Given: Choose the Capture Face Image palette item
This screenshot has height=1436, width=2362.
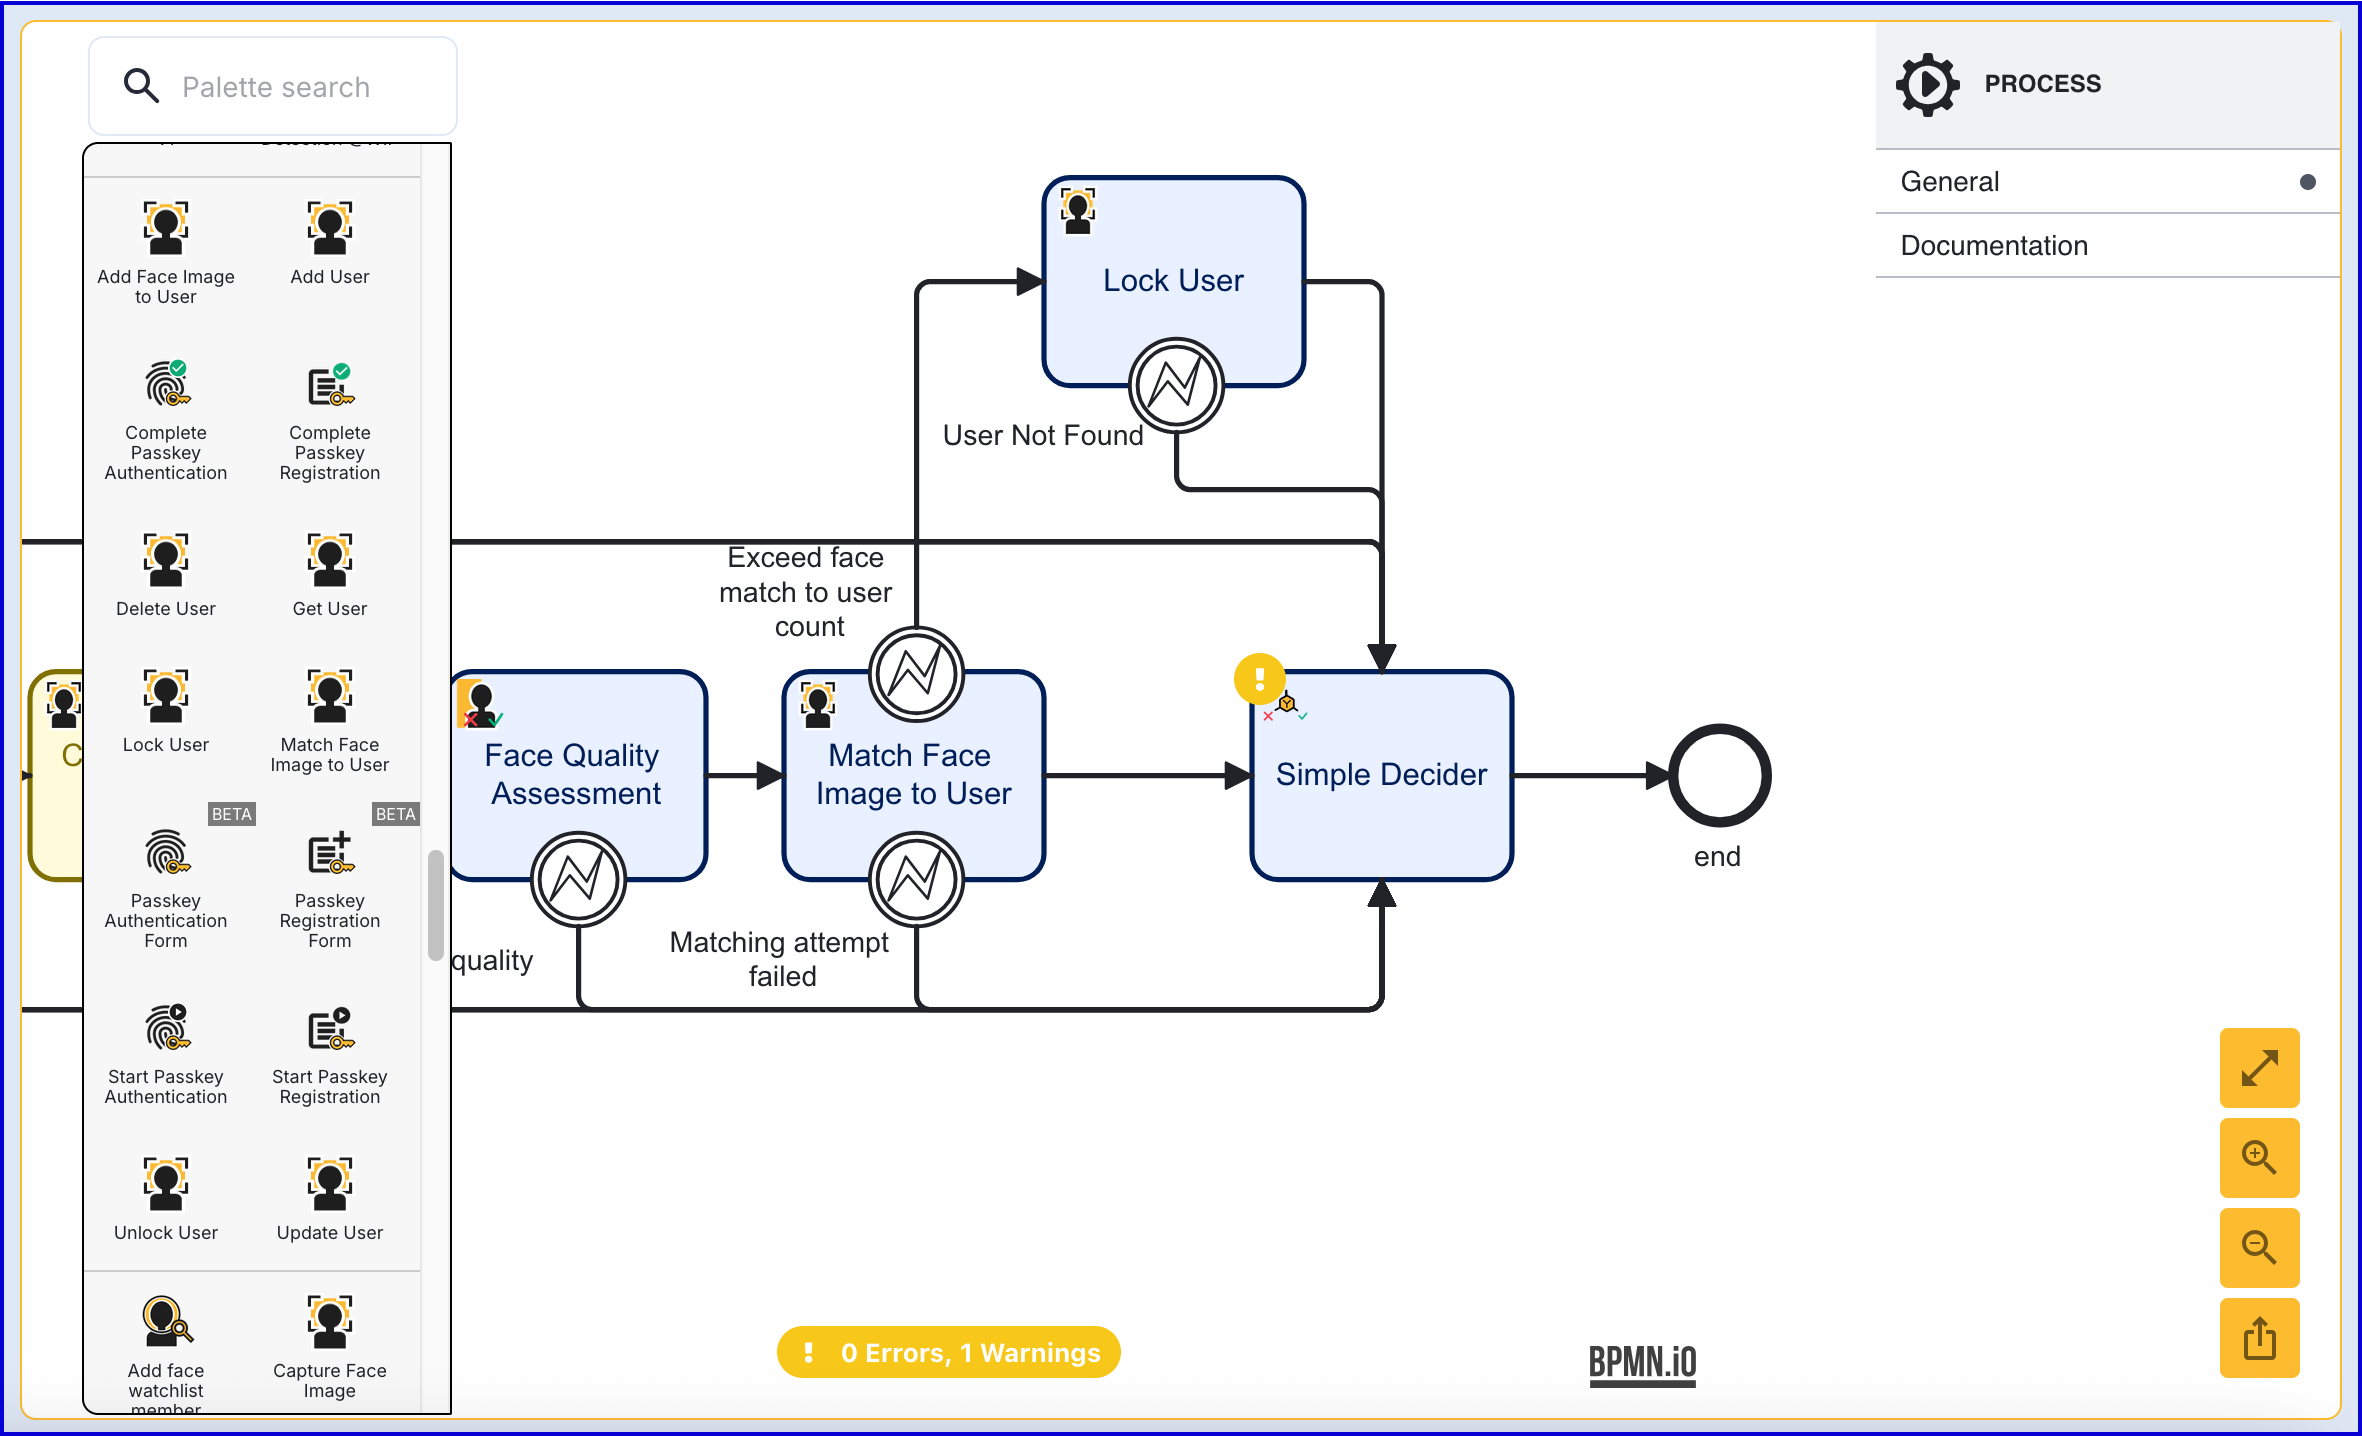Looking at the screenshot, I should pyautogui.click(x=329, y=1323).
